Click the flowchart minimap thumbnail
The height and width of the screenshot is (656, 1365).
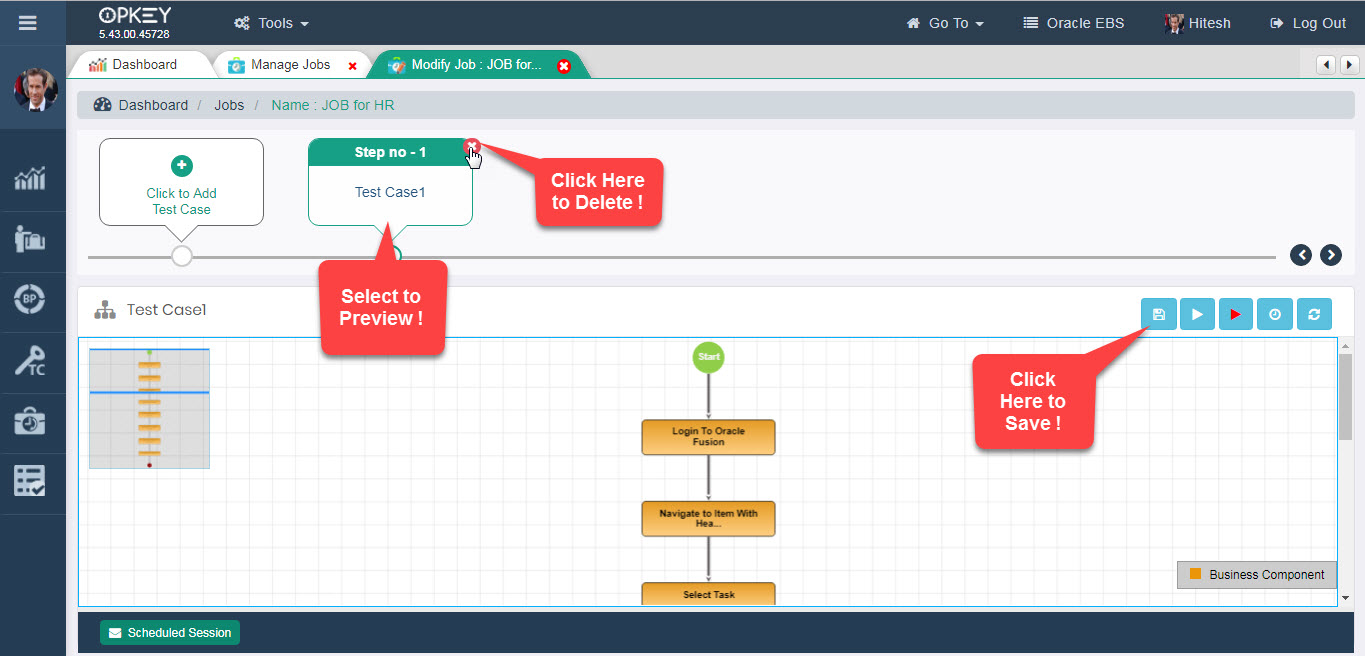point(149,408)
